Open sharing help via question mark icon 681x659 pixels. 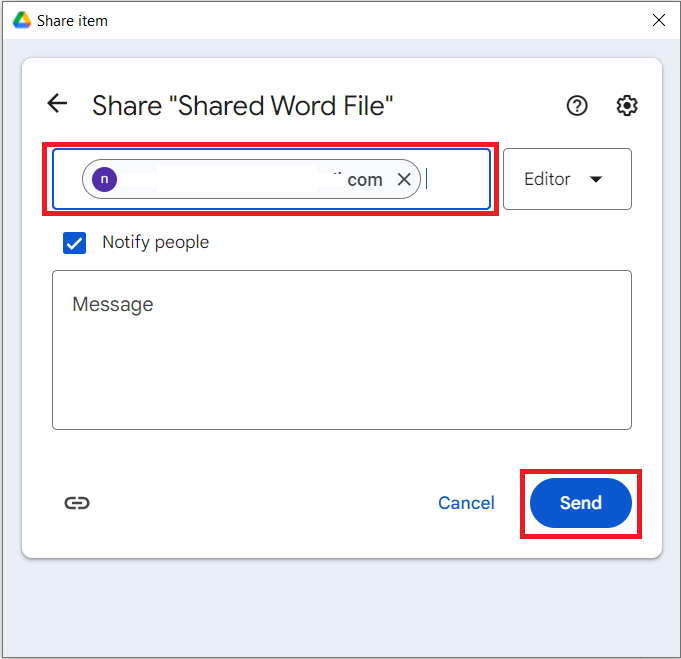click(577, 106)
